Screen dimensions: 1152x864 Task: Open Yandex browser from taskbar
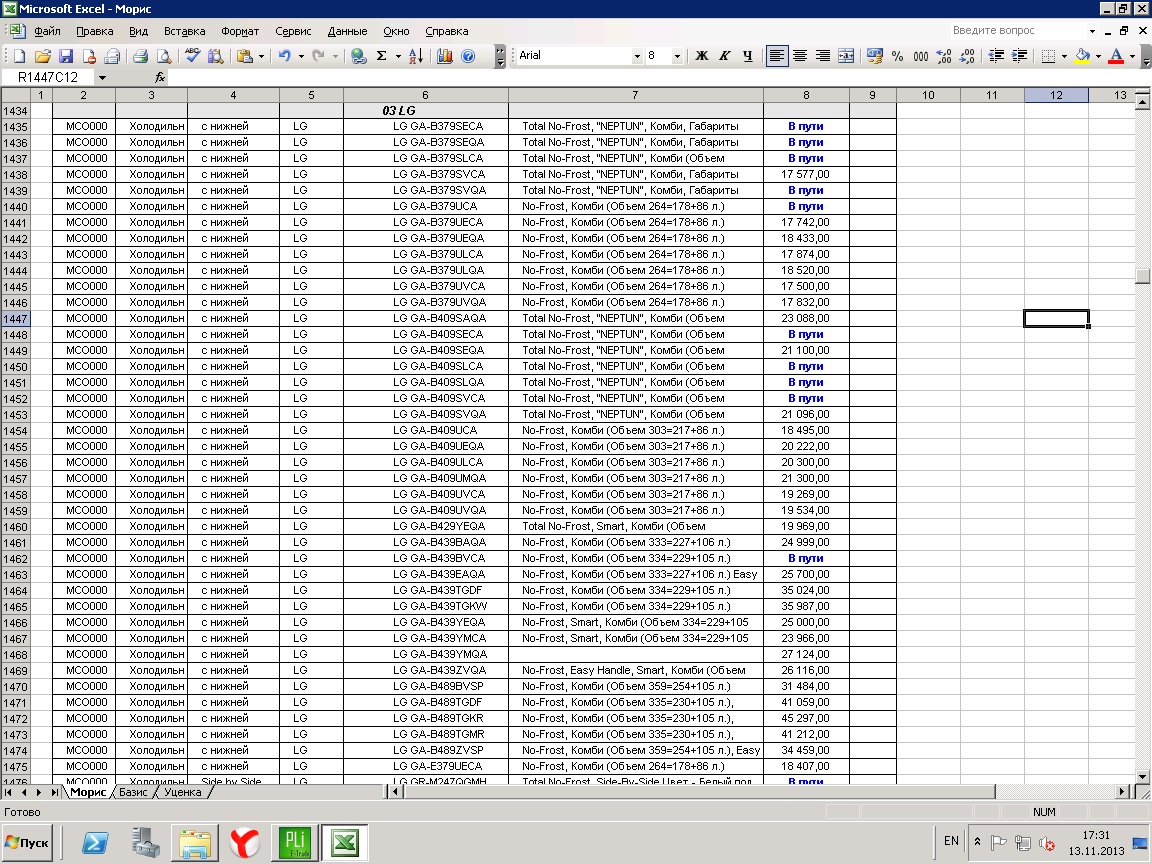click(x=245, y=843)
